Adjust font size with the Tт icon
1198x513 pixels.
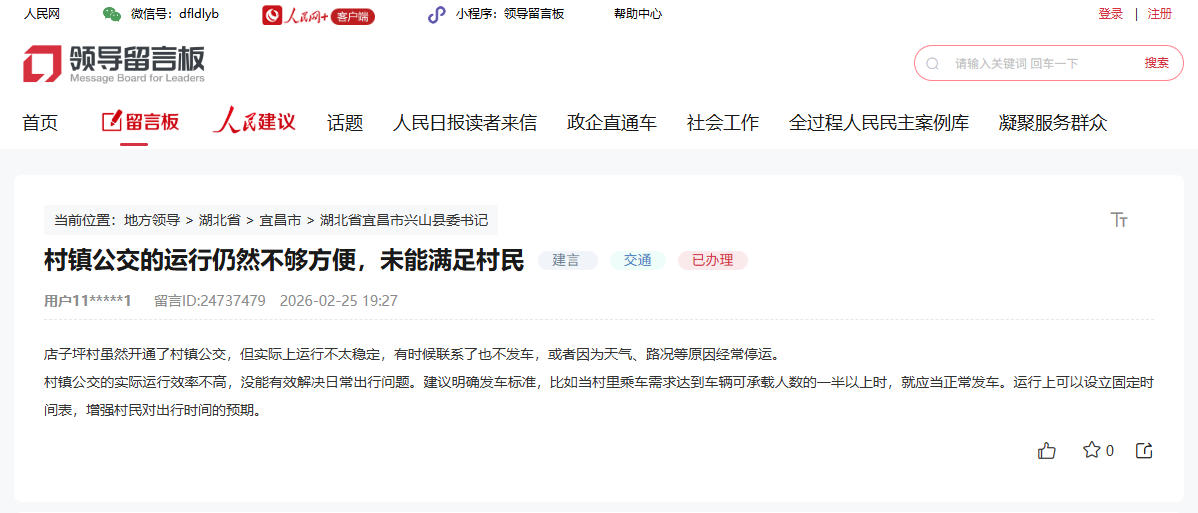point(1119,220)
